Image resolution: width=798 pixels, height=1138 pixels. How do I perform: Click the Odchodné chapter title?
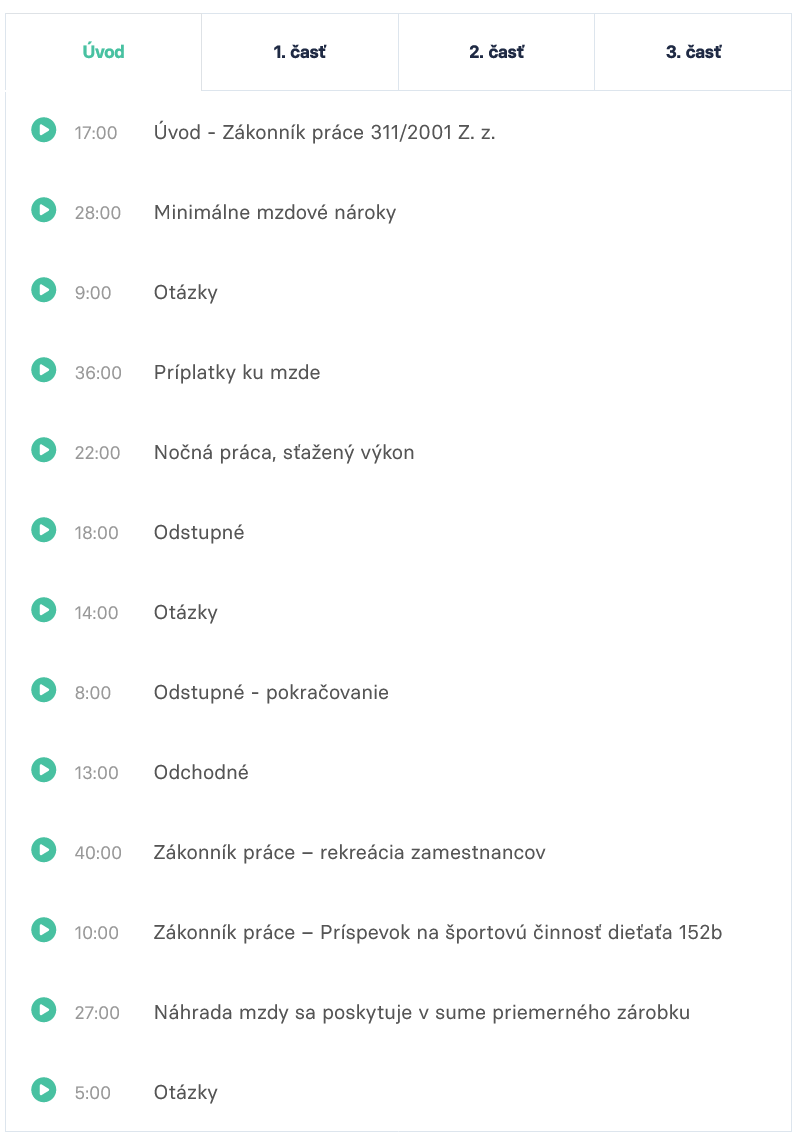point(201,772)
